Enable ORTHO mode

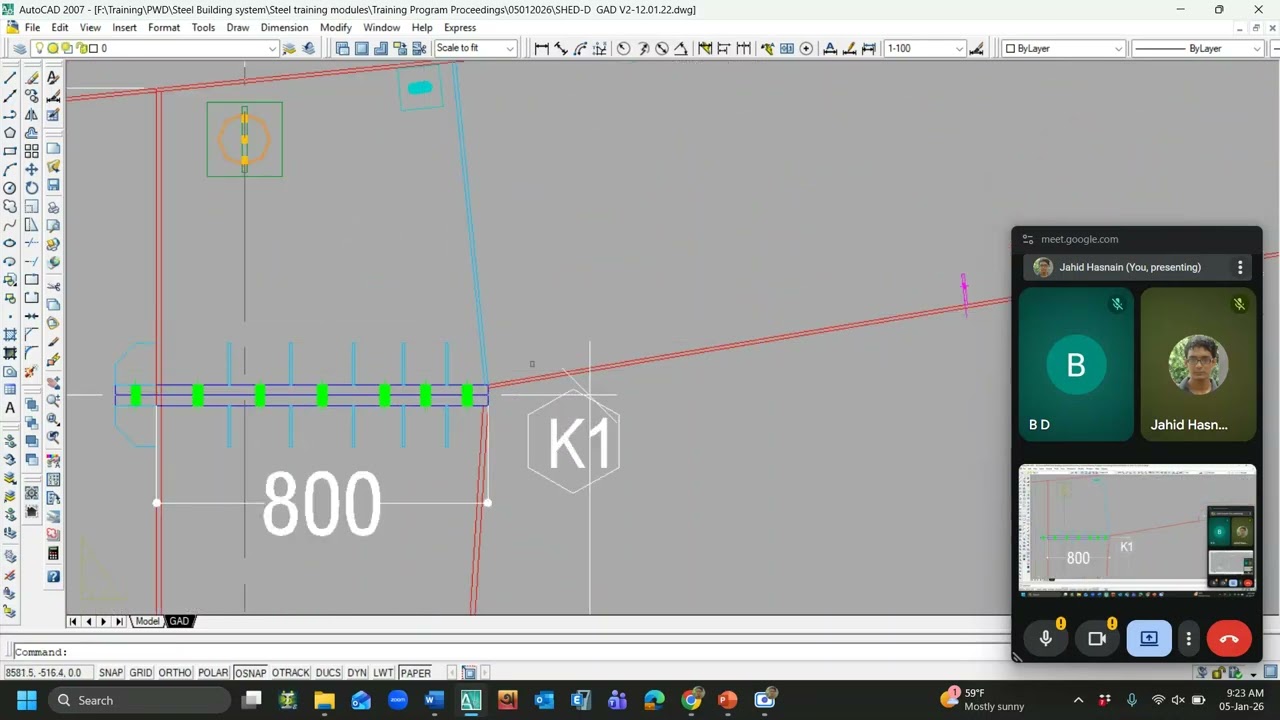coord(174,673)
